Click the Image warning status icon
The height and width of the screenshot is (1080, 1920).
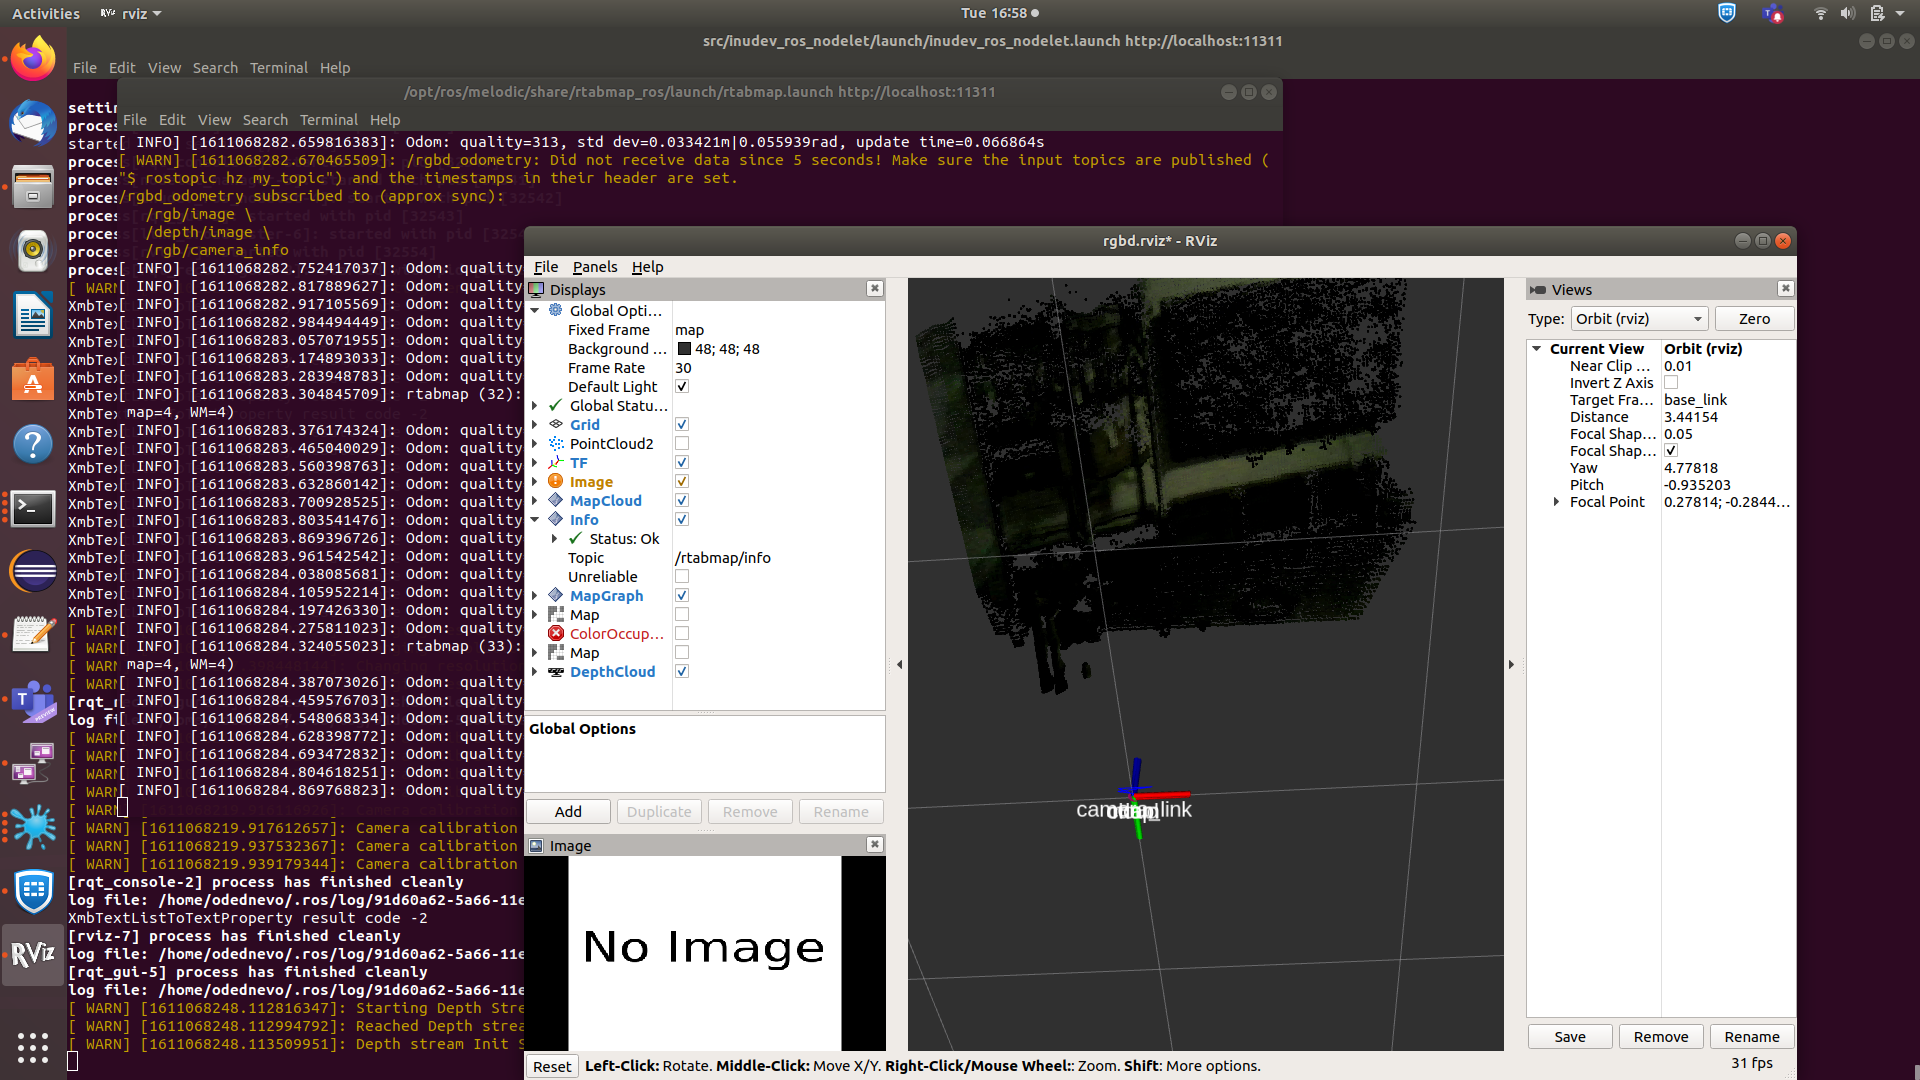tap(556, 481)
